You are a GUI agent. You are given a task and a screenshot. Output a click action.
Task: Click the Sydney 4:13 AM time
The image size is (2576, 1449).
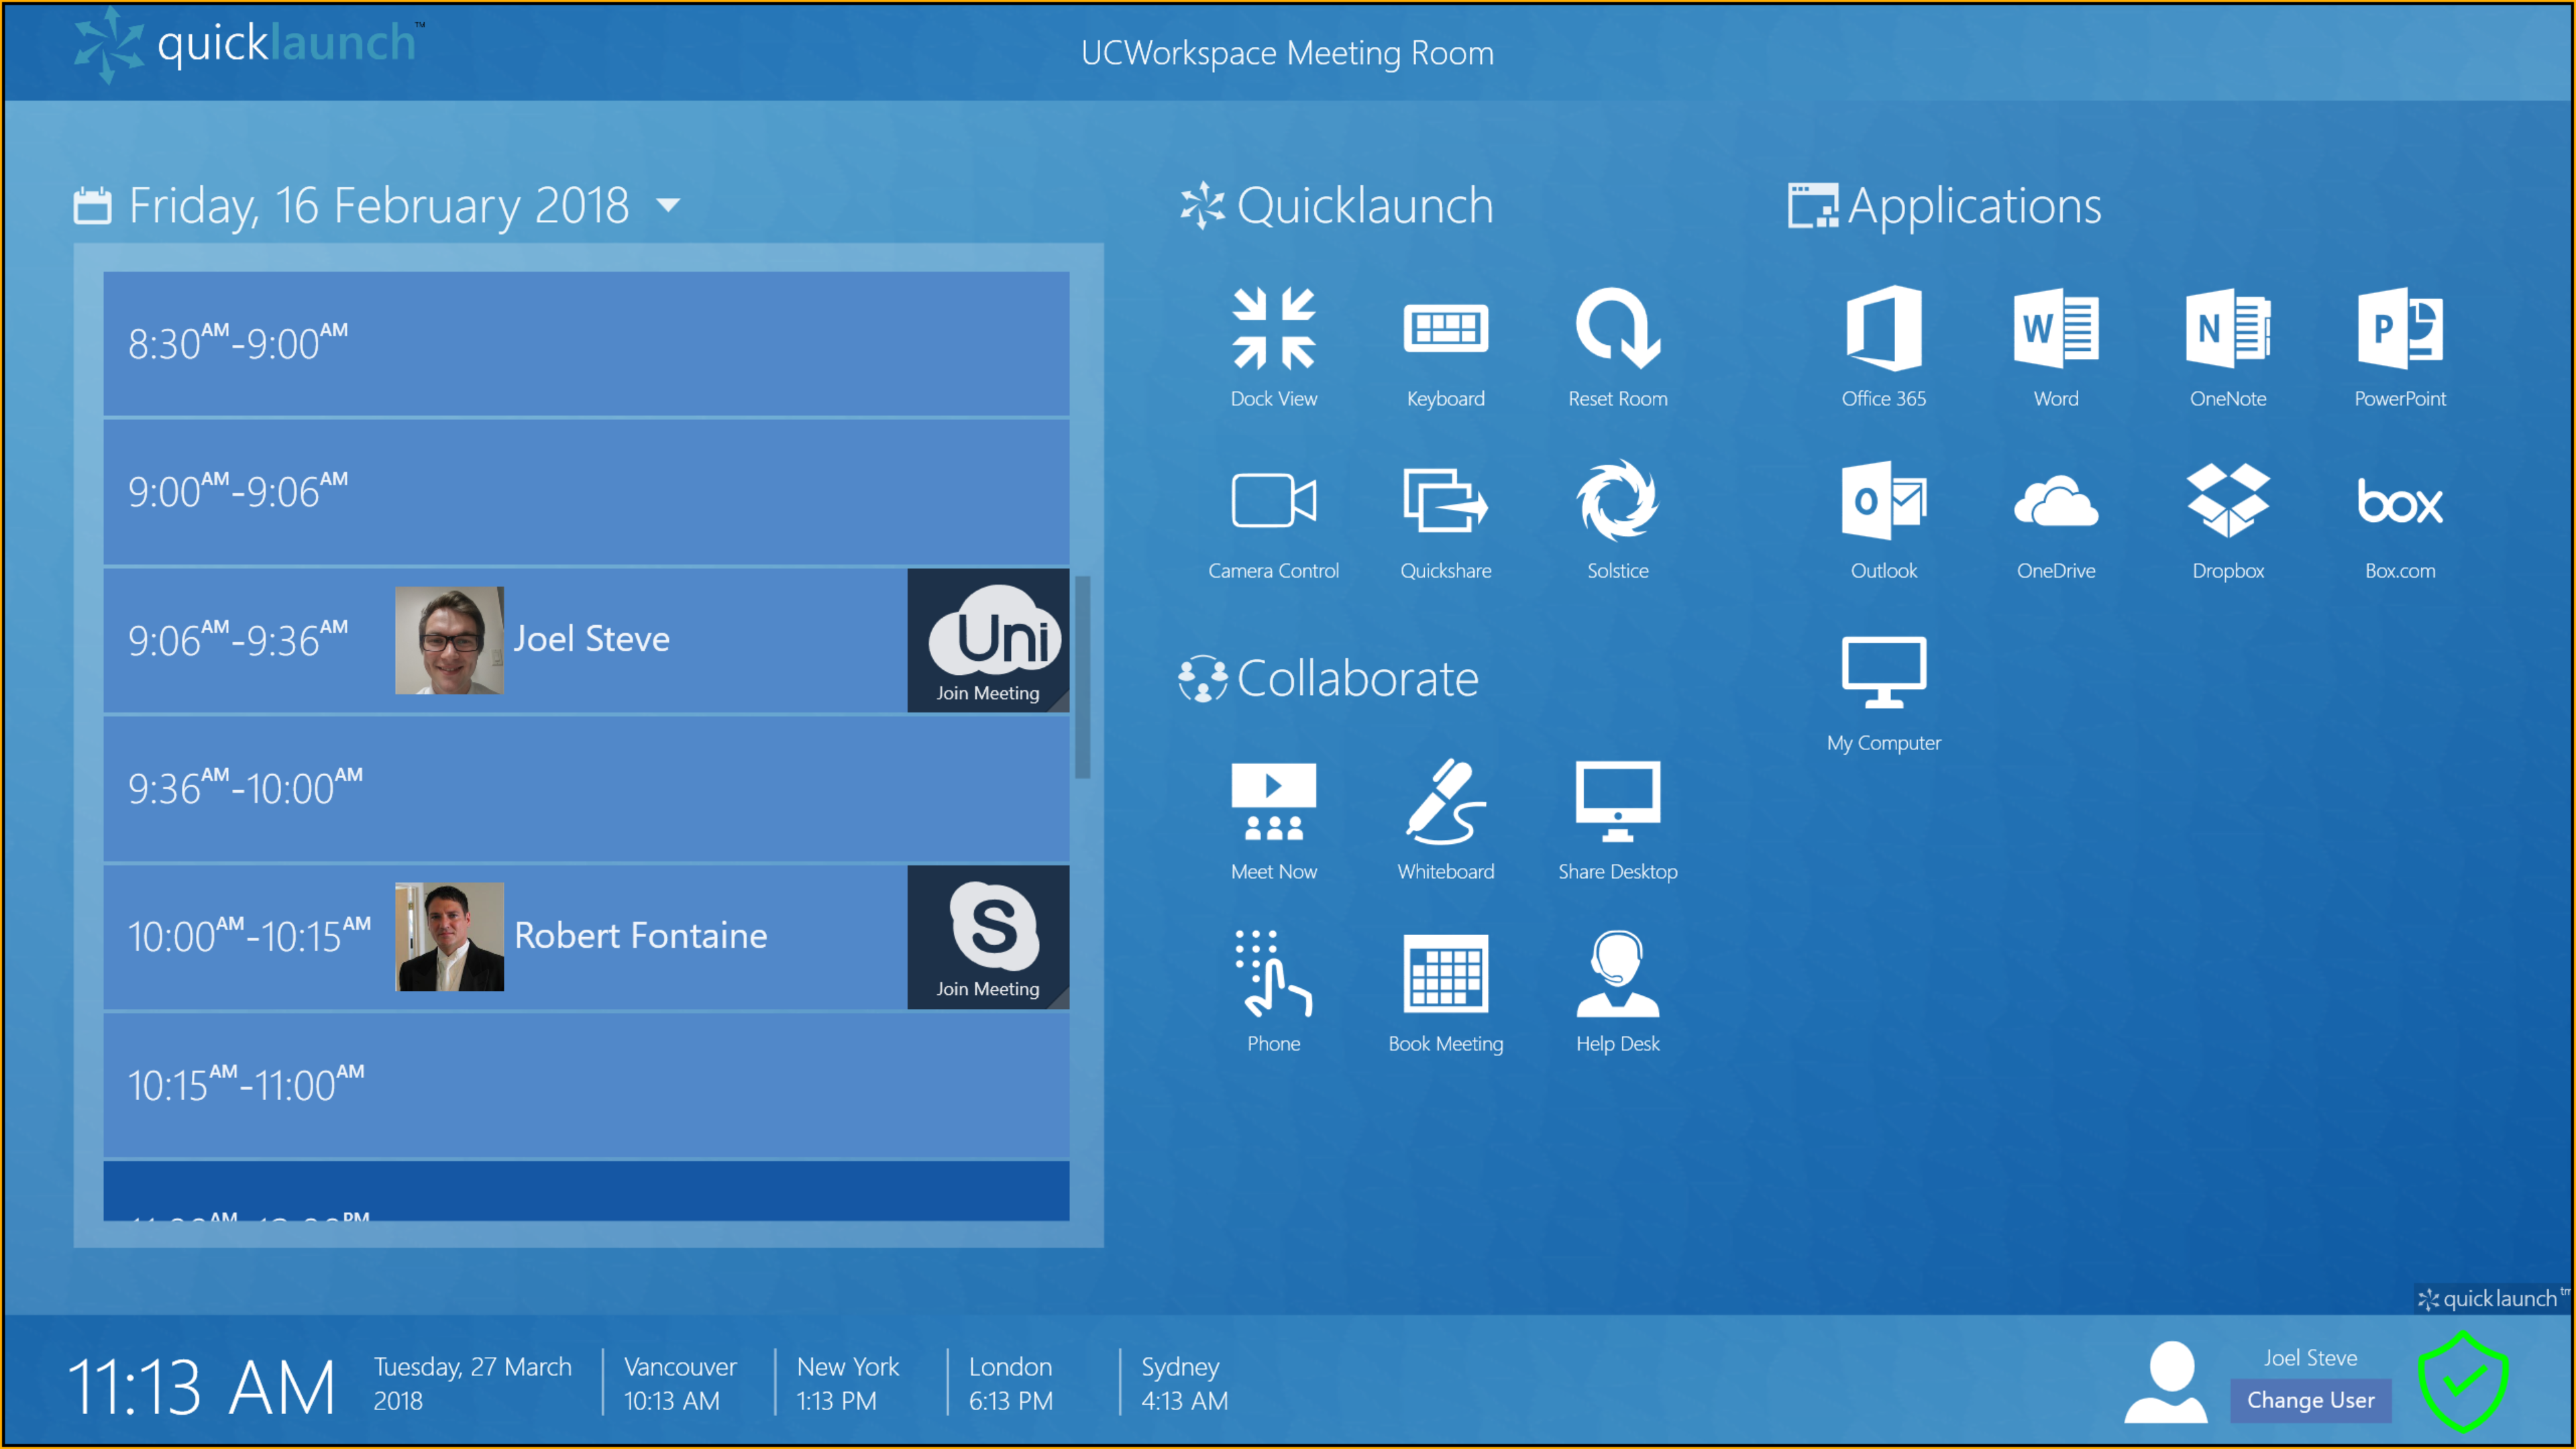click(1185, 1383)
